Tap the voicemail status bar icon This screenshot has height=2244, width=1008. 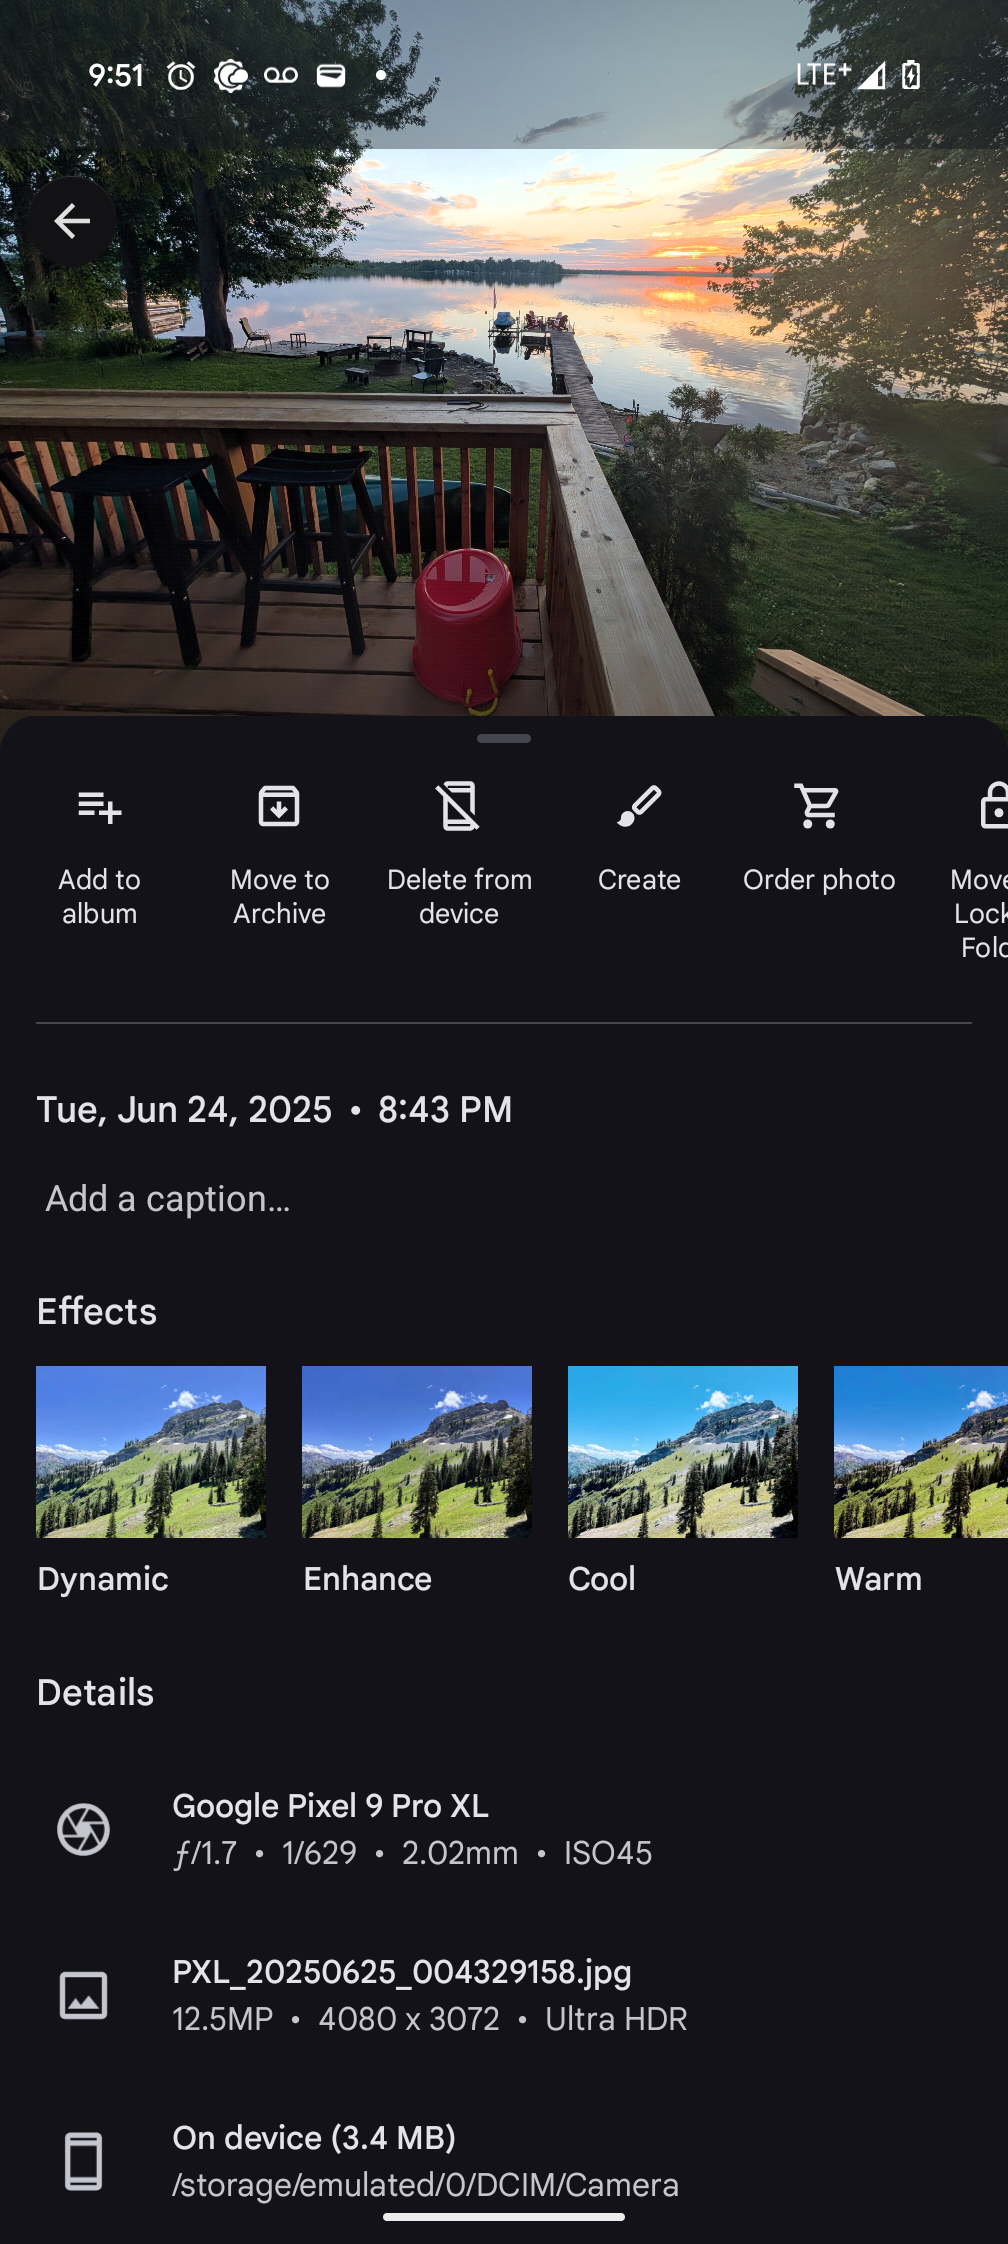coord(281,75)
